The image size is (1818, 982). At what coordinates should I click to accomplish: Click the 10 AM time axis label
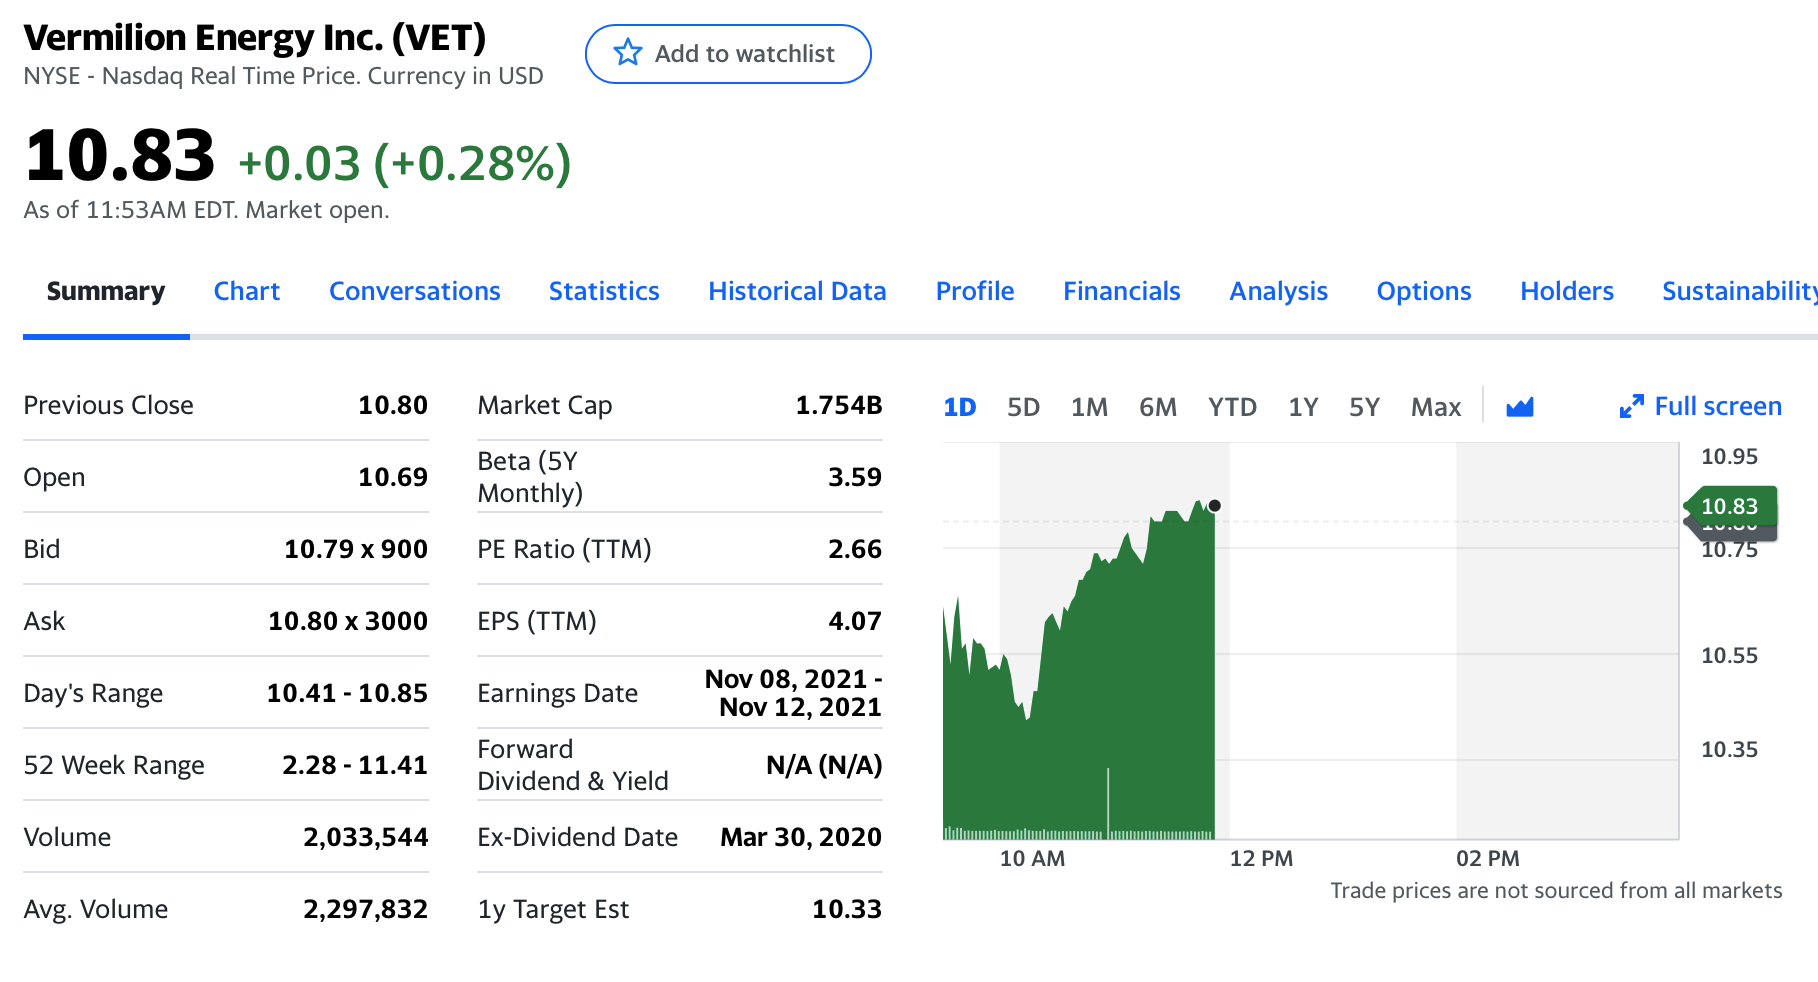pos(1032,858)
